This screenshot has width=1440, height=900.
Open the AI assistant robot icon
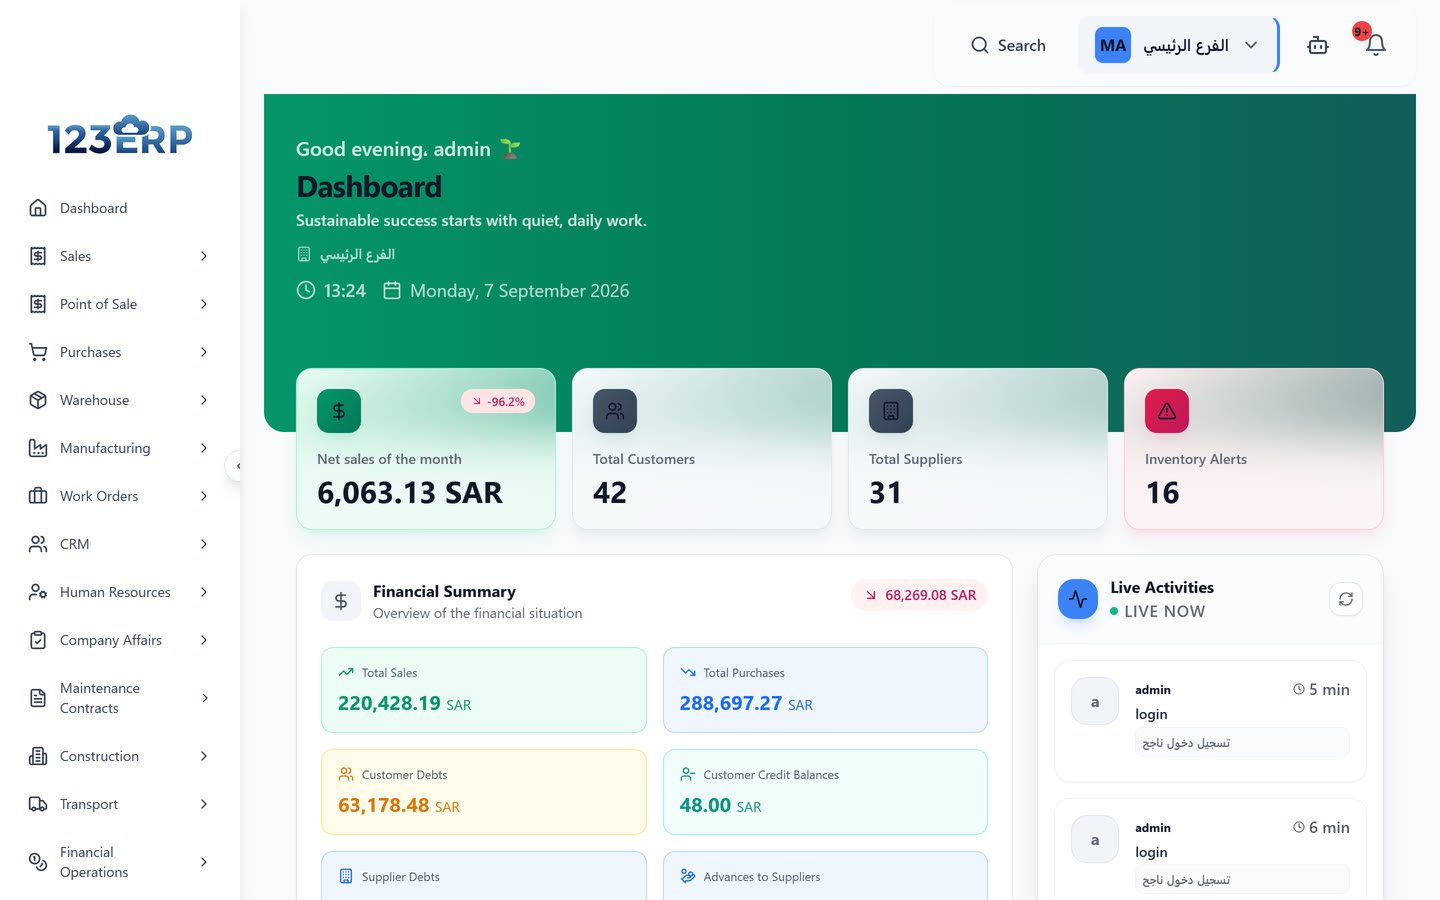pos(1318,45)
